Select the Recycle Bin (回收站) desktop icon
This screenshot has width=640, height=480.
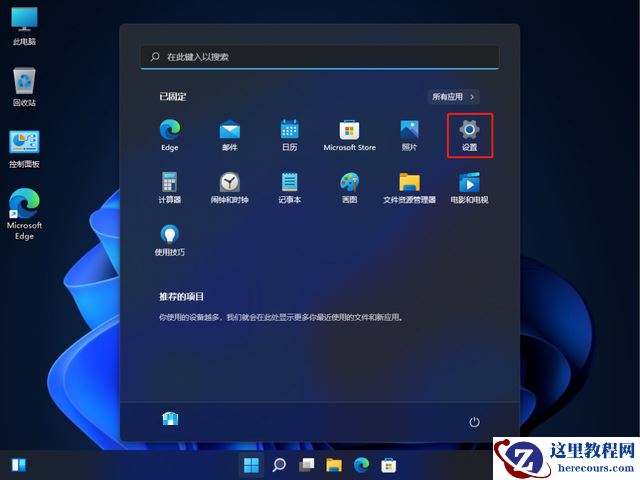point(24,87)
